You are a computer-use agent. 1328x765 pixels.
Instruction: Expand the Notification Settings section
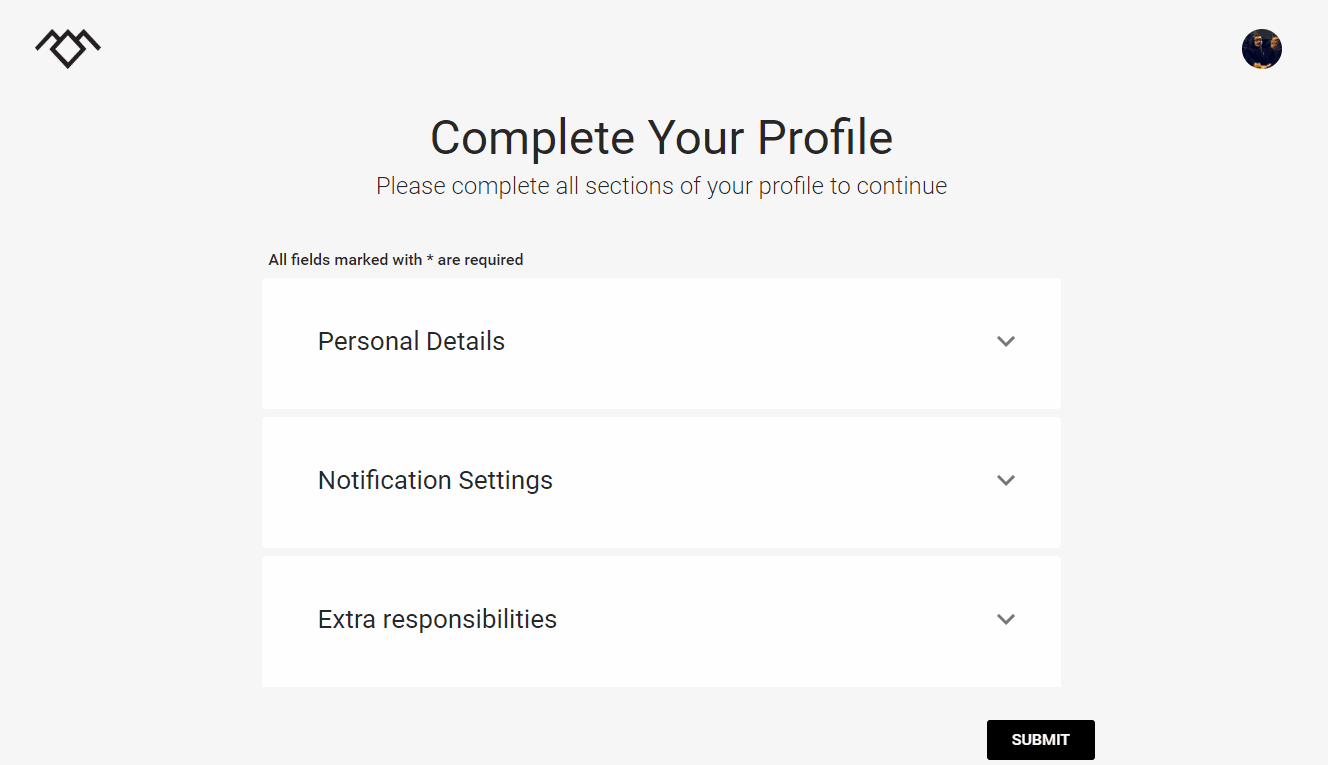[660, 480]
